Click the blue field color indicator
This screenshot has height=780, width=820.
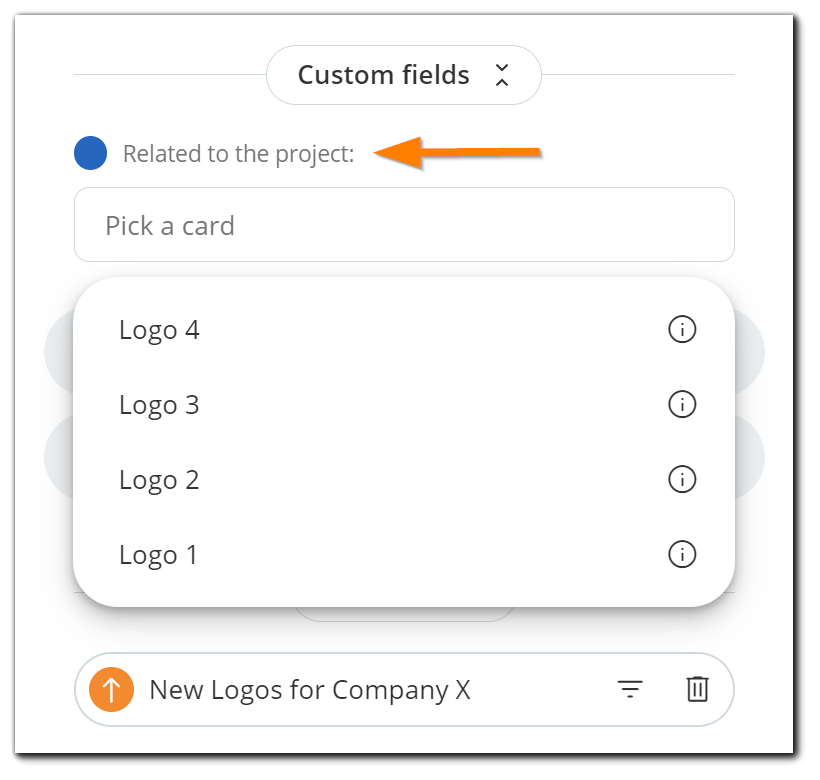point(90,153)
